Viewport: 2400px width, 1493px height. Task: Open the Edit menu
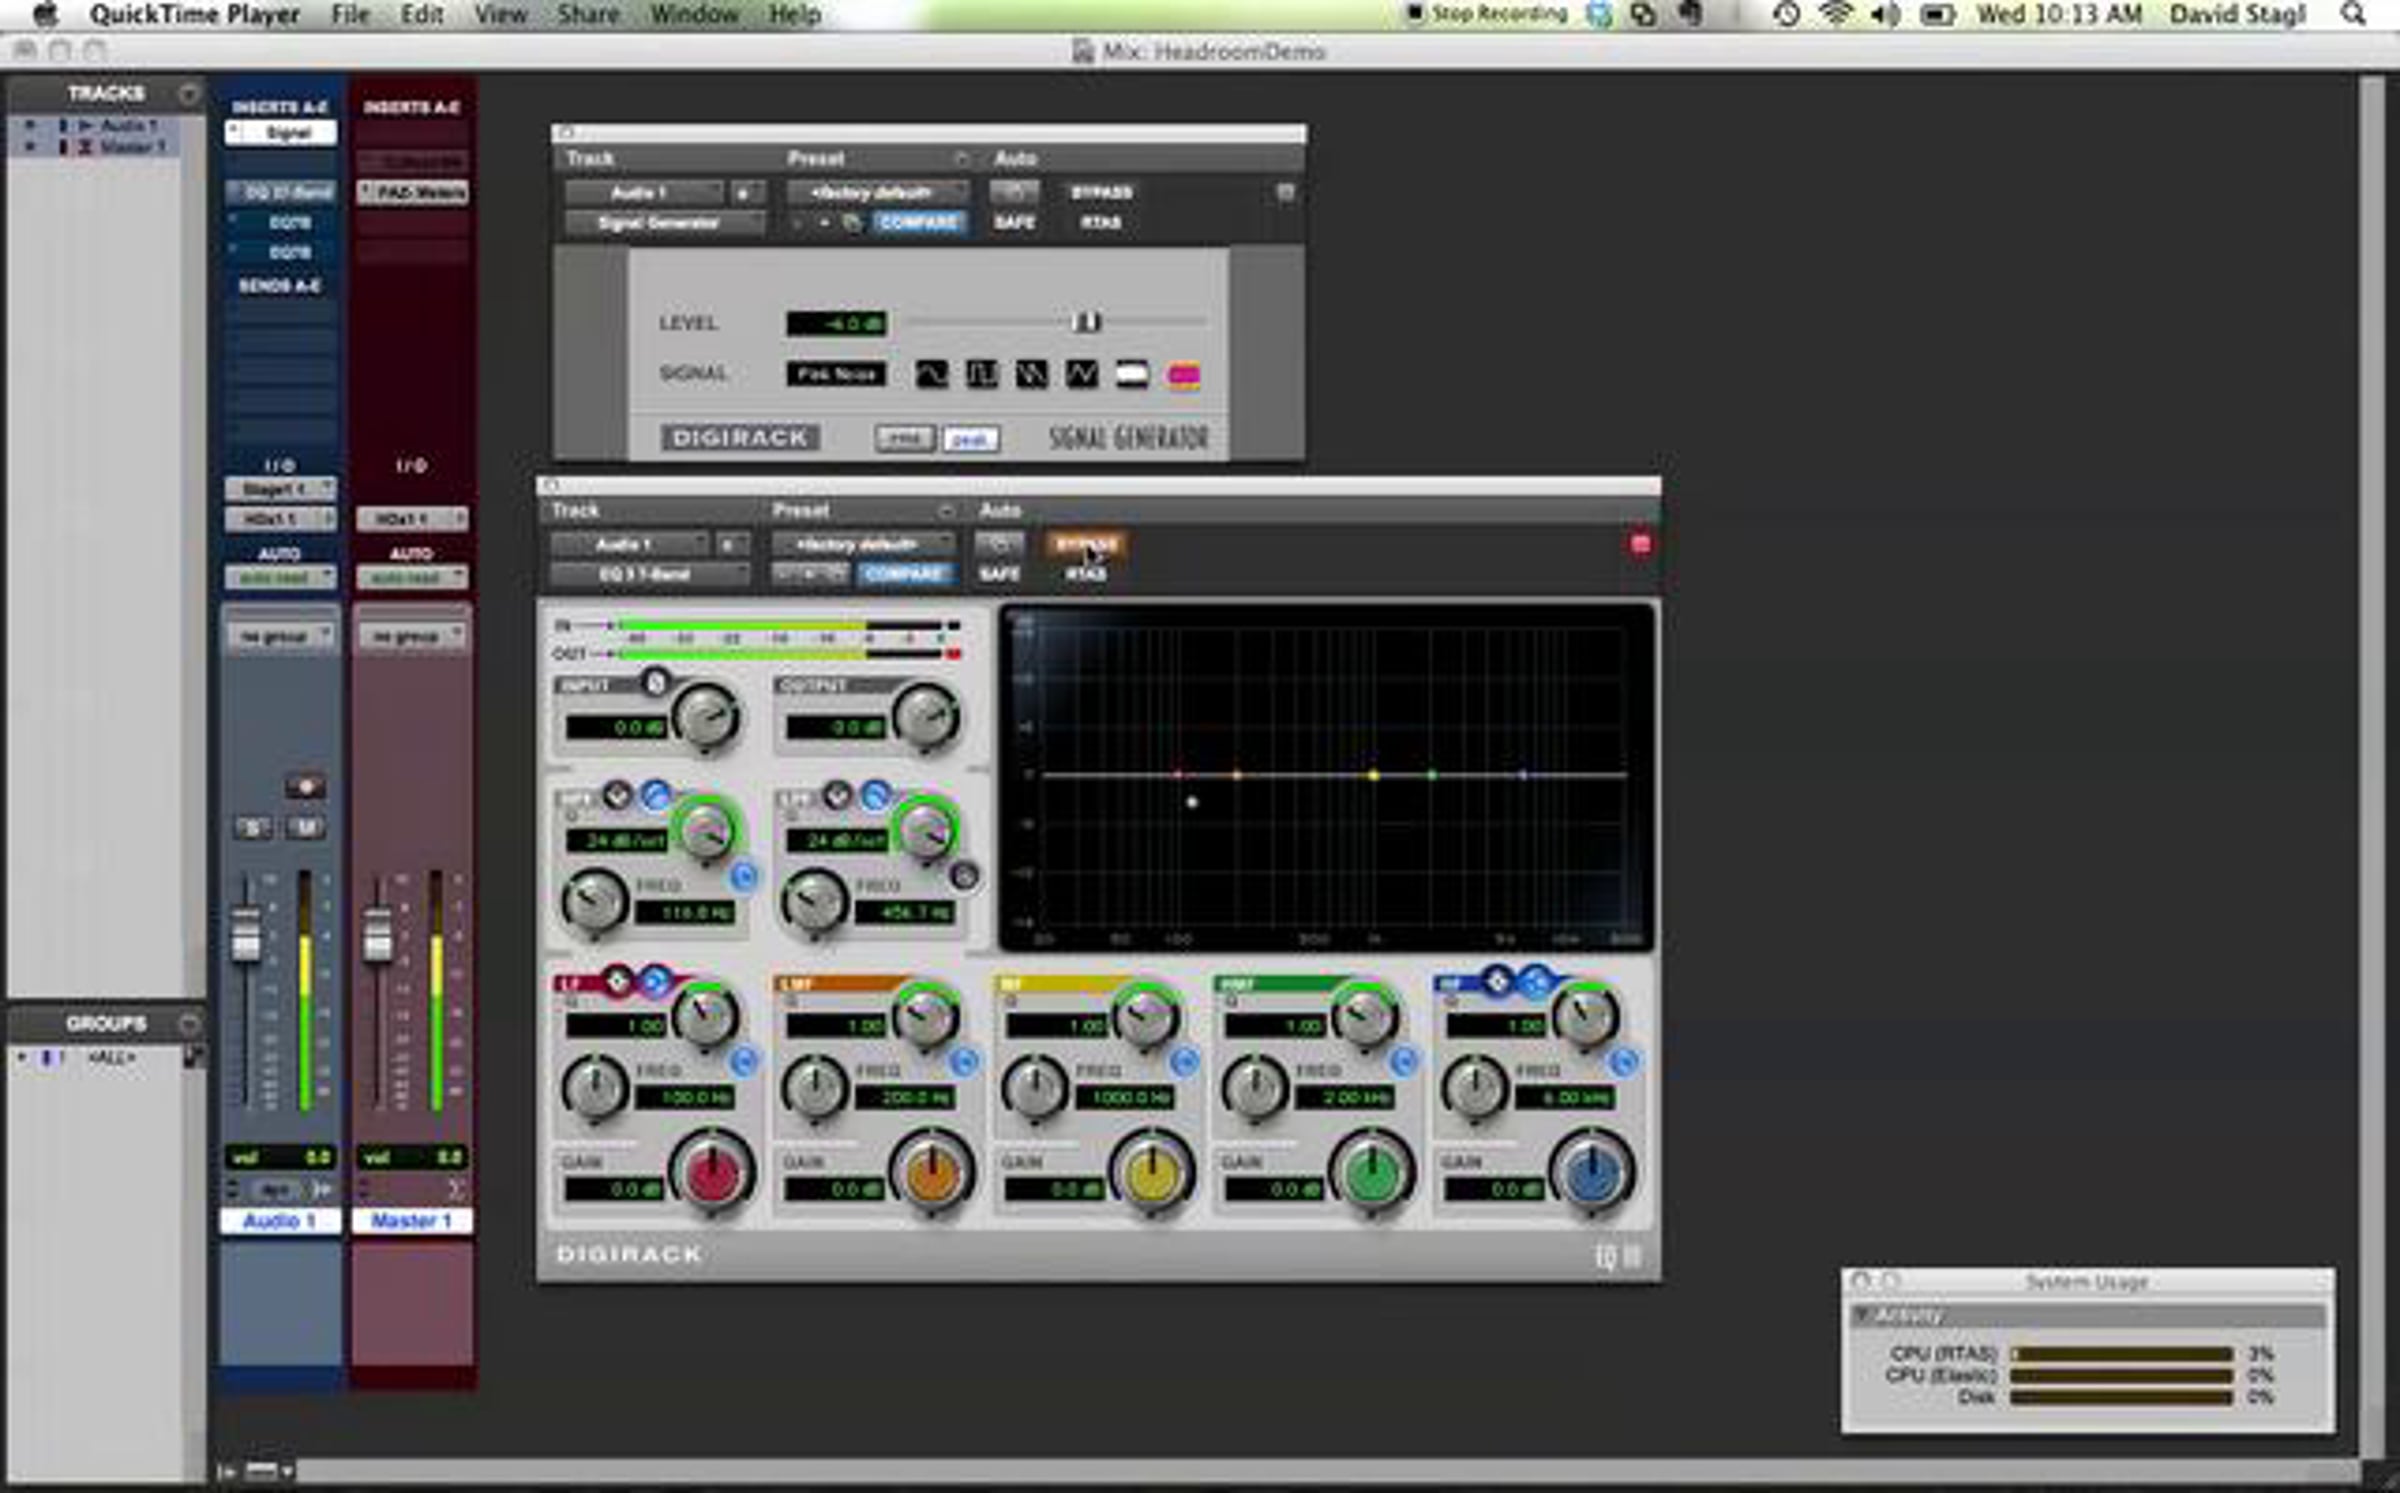(422, 15)
